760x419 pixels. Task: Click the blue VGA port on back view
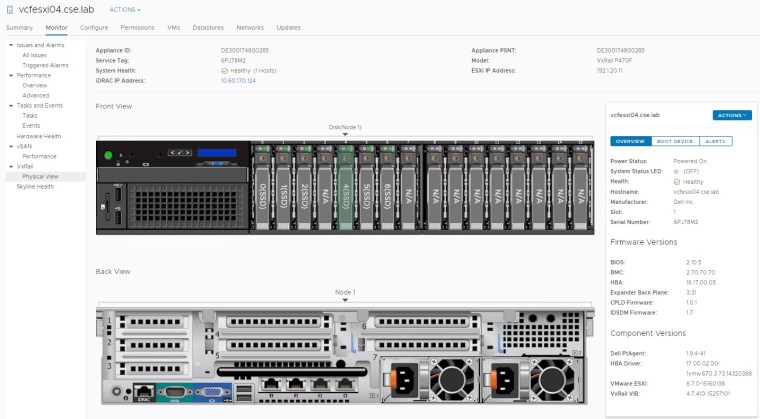coord(214,393)
